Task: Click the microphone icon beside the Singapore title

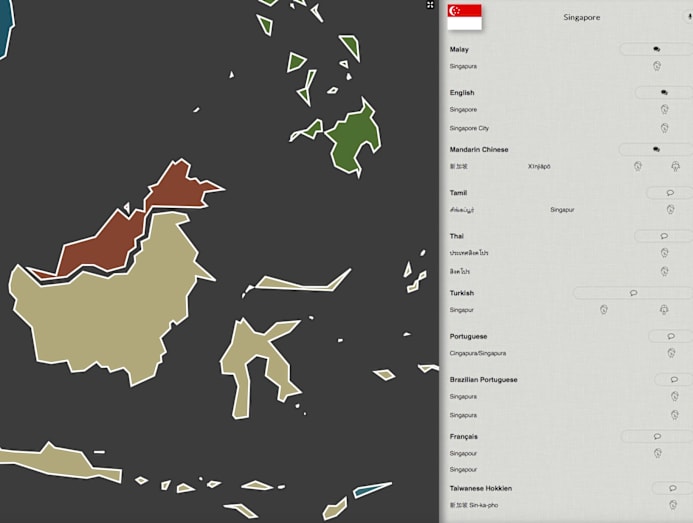Action: (x=688, y=17)
